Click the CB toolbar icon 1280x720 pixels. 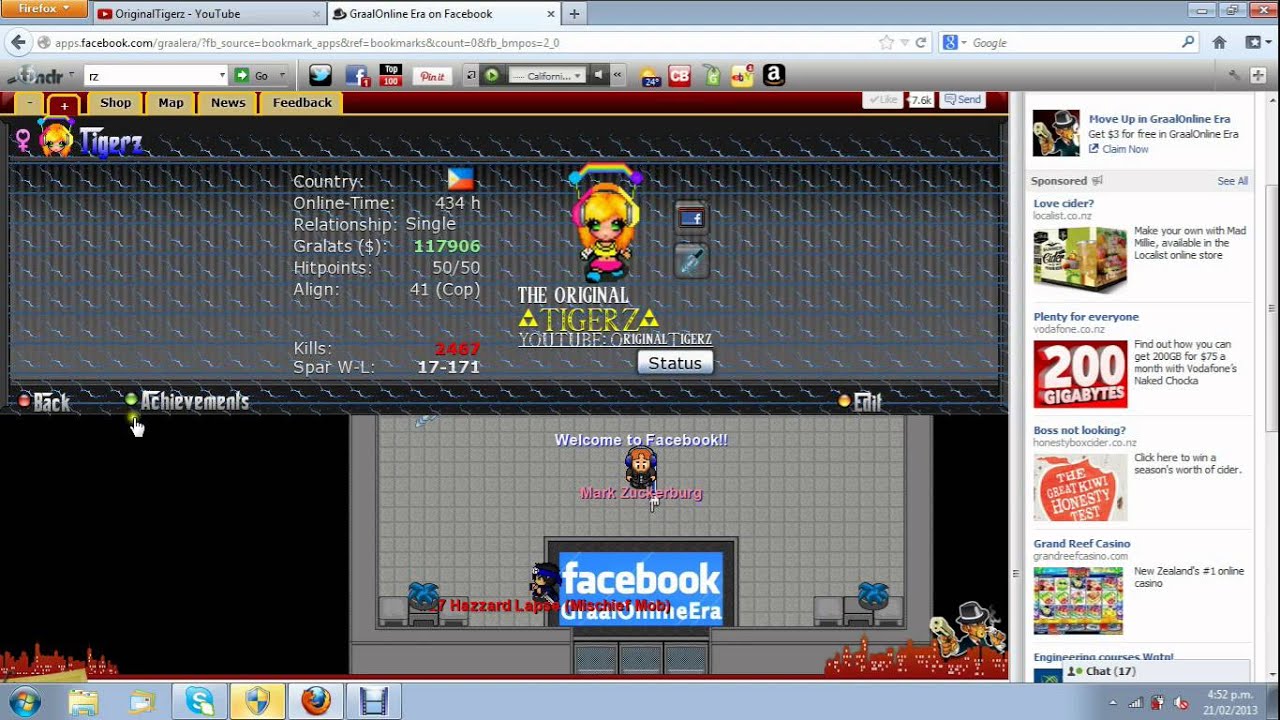pyautogui.click(x=680, y=76)
